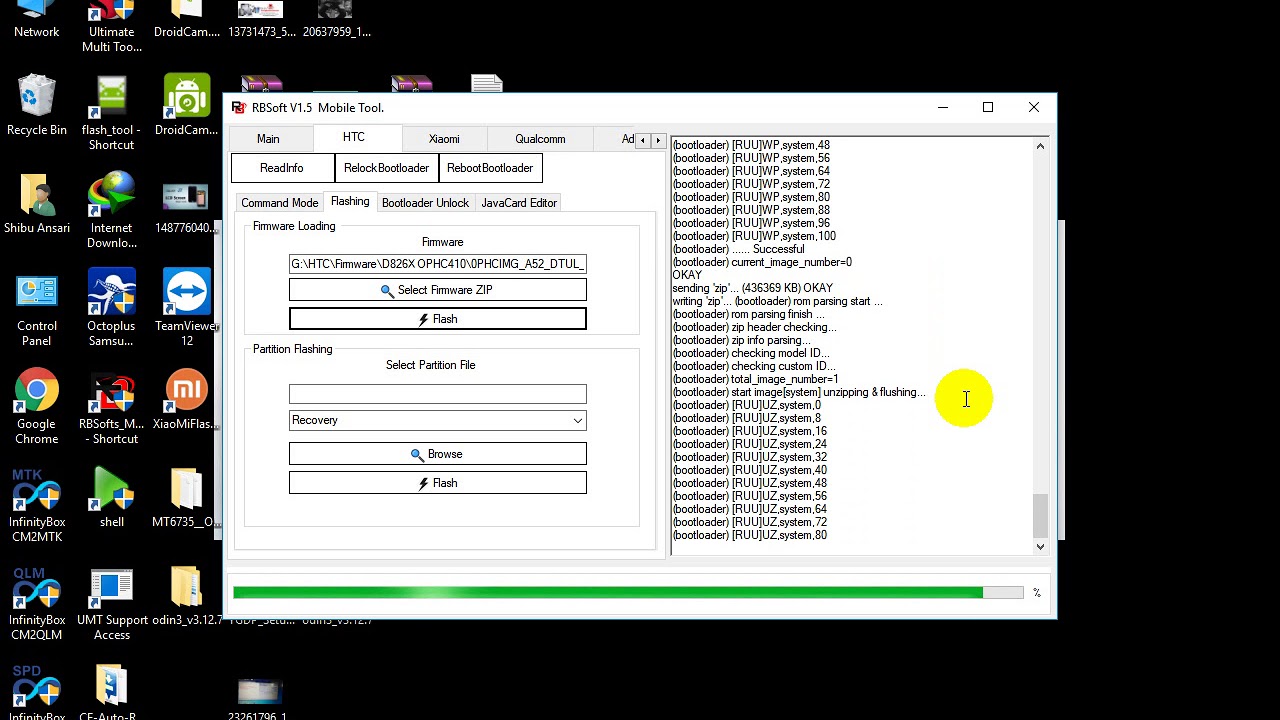Screen dimensions: 1280x720
Task: Click the Select Partition File input field
Action: click(x=438, y=394)
